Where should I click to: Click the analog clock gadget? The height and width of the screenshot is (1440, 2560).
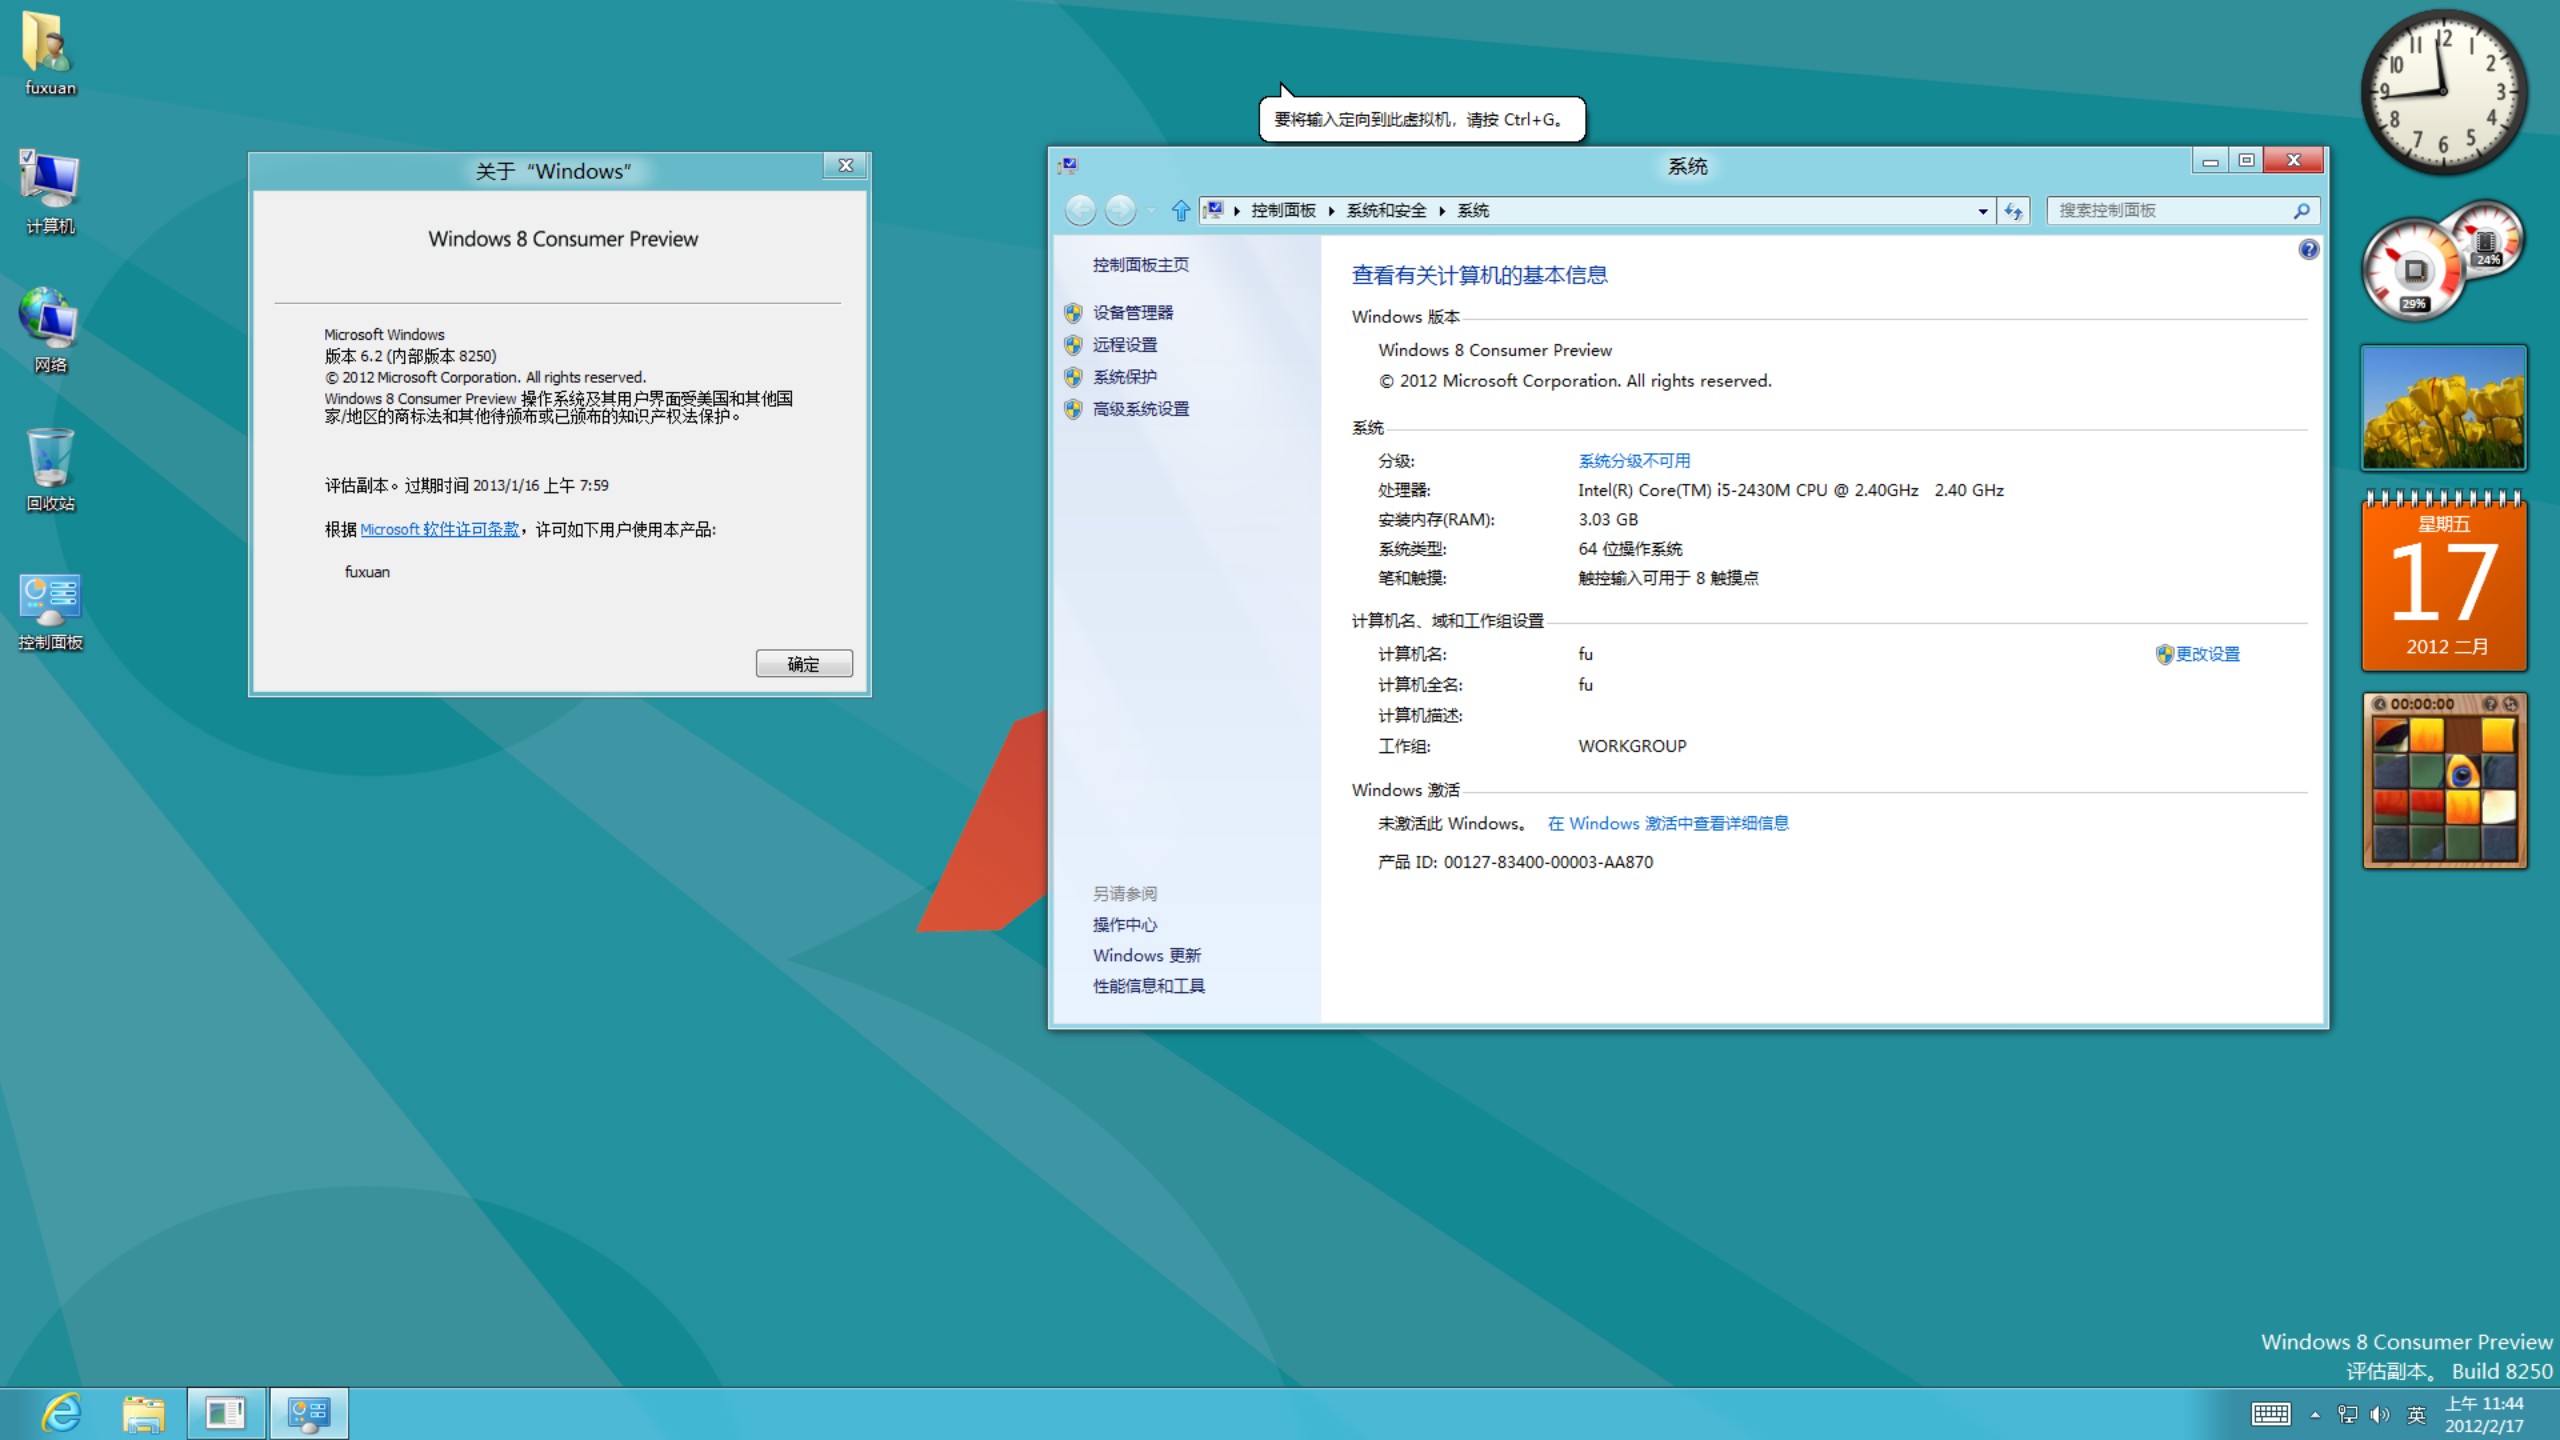click(2443, 92)
